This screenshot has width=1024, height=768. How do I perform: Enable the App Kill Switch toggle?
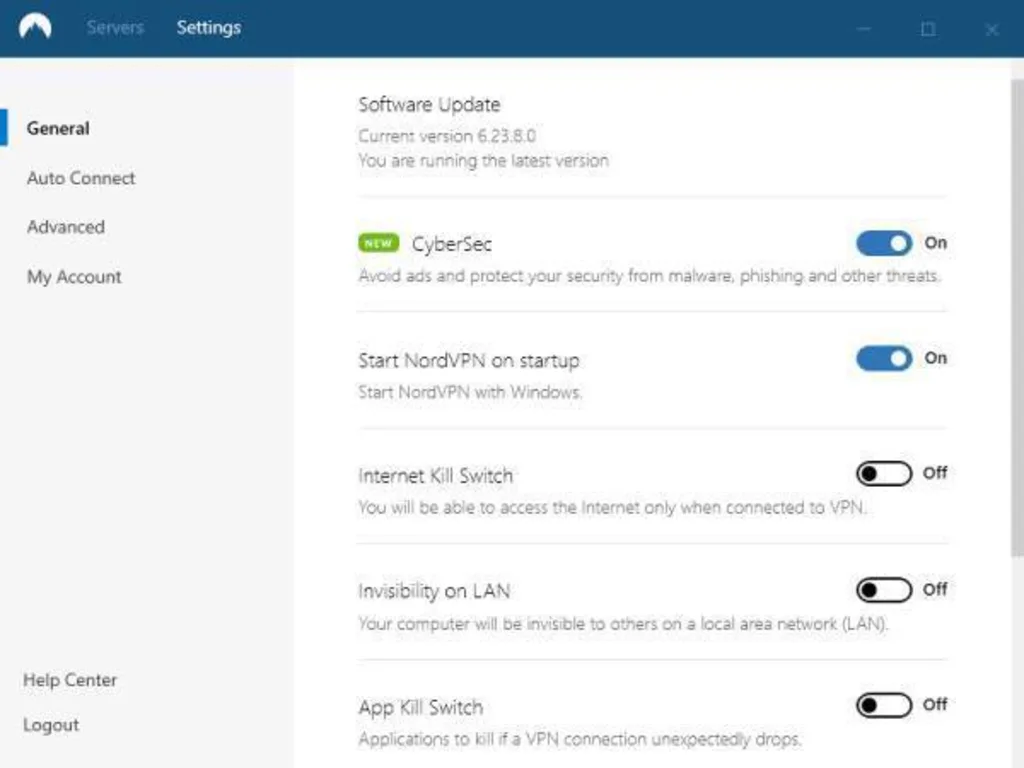884,705
